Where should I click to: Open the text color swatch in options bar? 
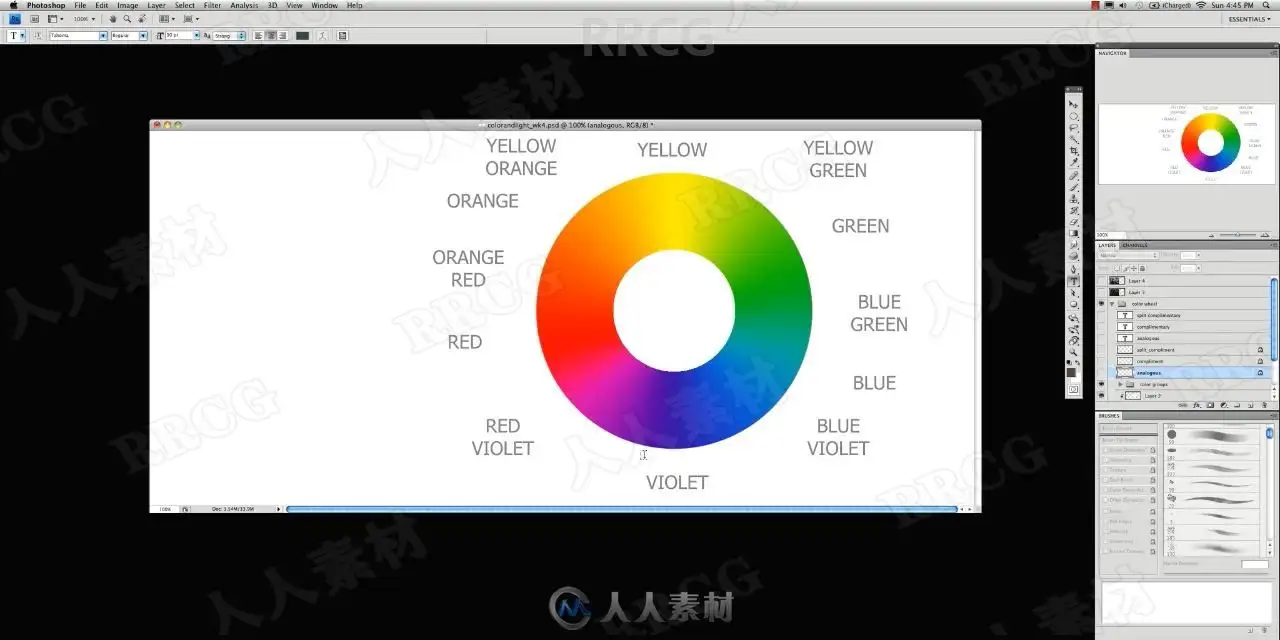pyautogui.click(x=302, y=36)
